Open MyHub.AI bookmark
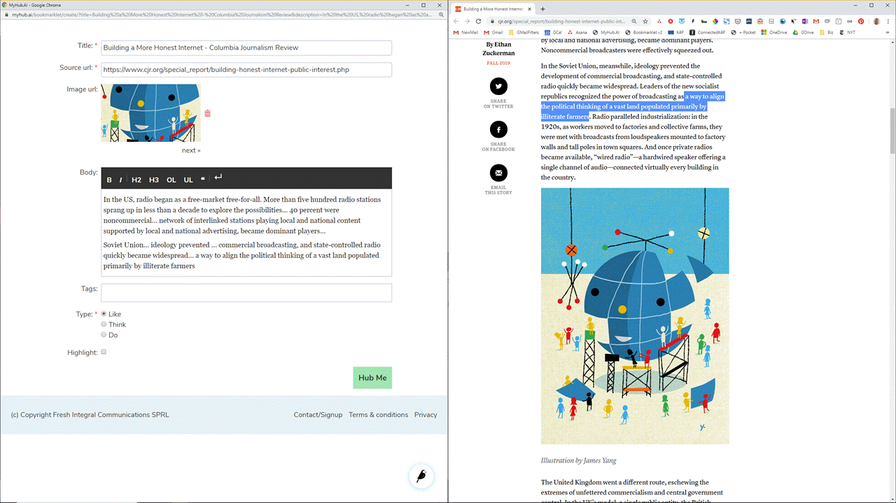This screenshot has width=896, height=503. (x=606, y=33)
